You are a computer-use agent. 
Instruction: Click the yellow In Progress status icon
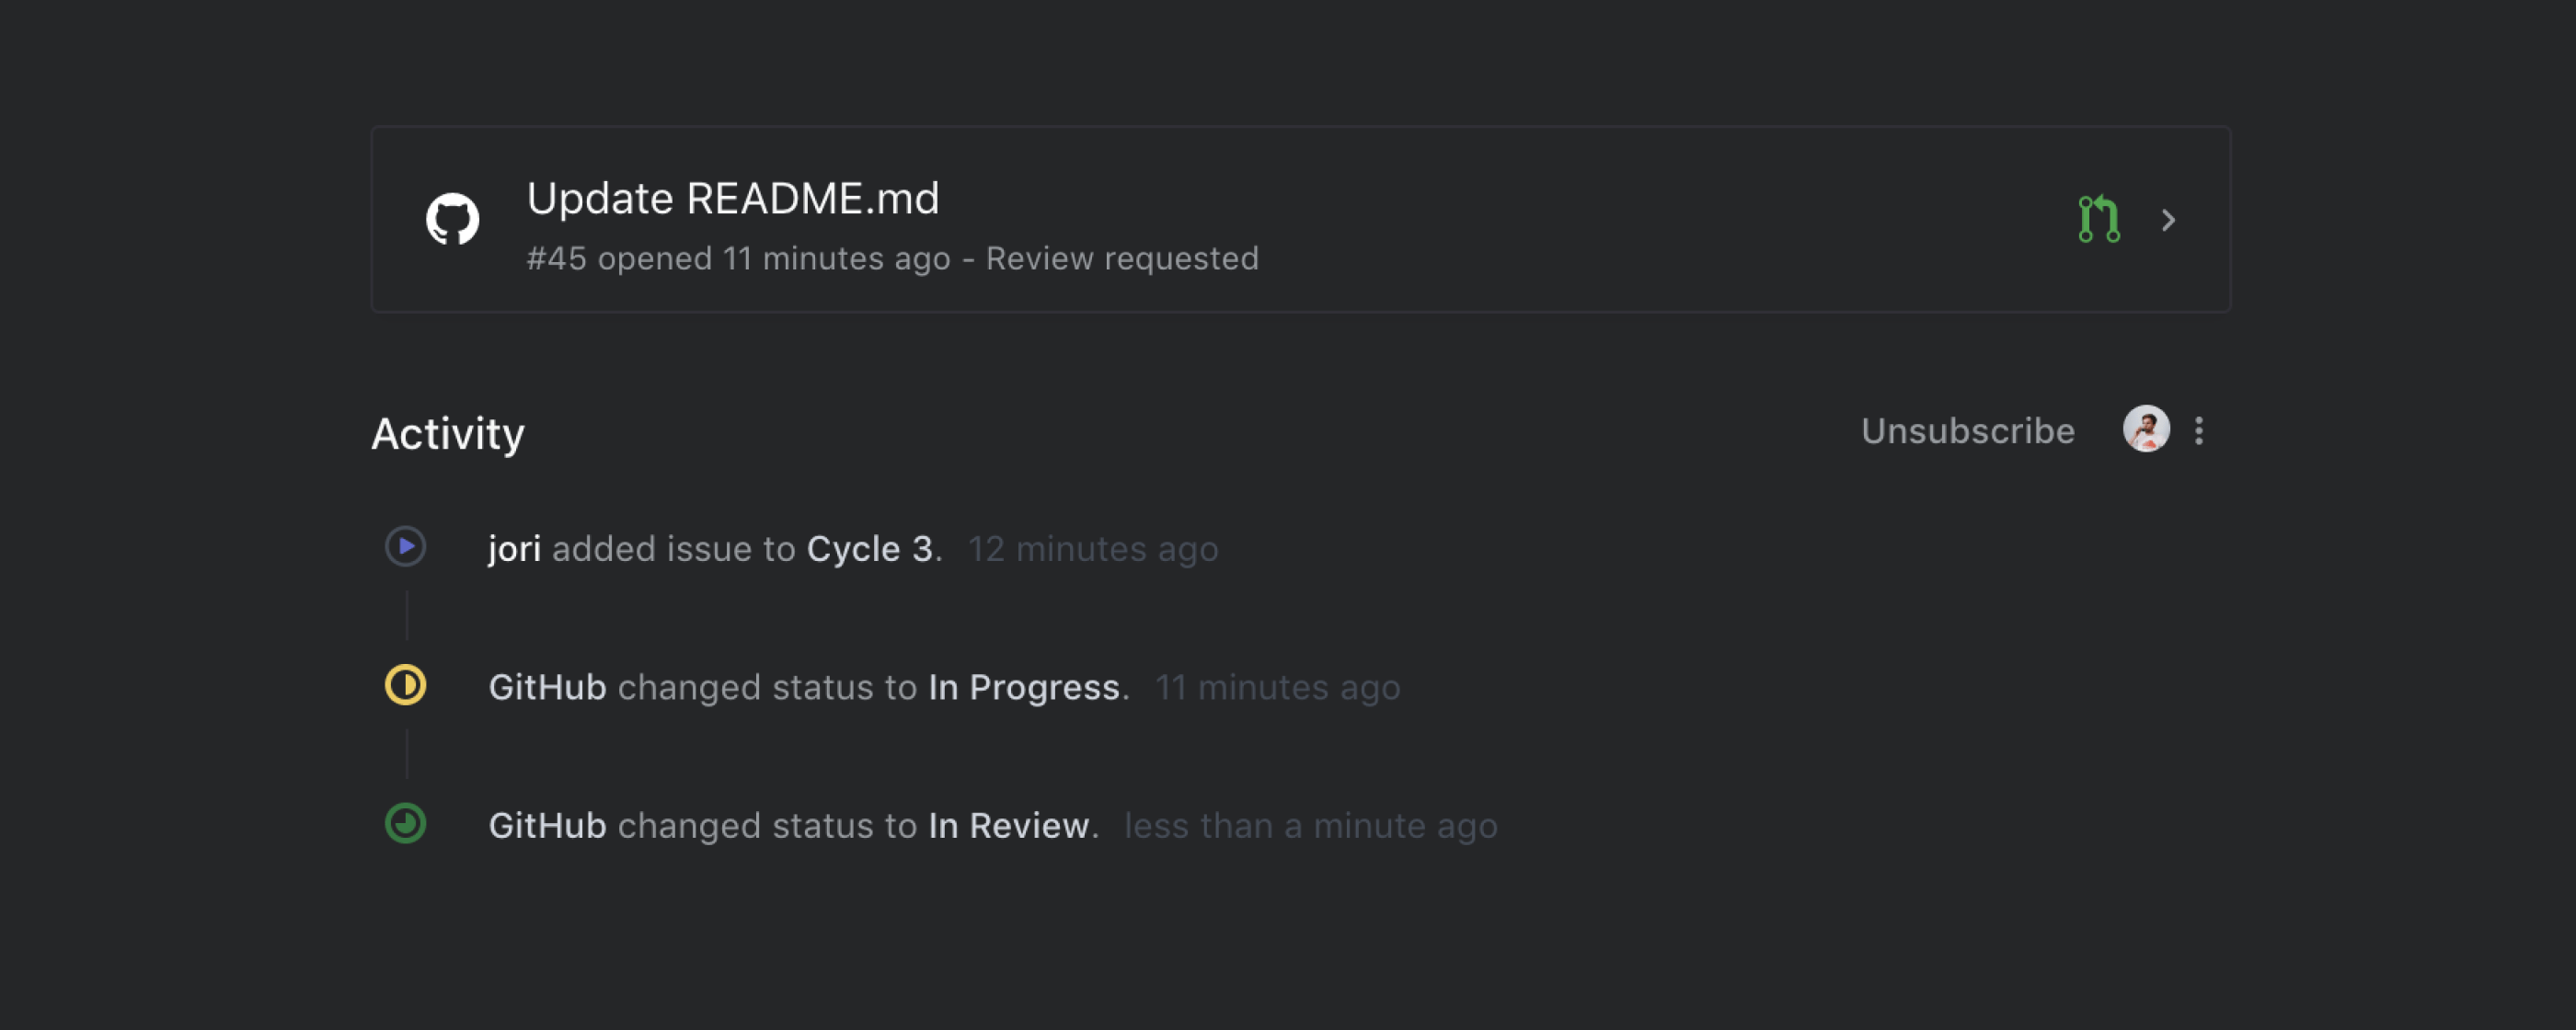pyautogui.click(x=405, y=686)
